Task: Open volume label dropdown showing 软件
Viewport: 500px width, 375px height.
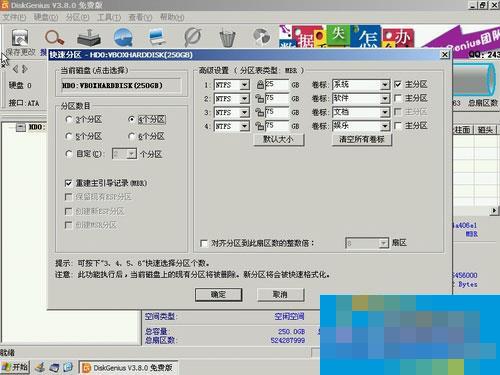Action: (x=385, y=99)
